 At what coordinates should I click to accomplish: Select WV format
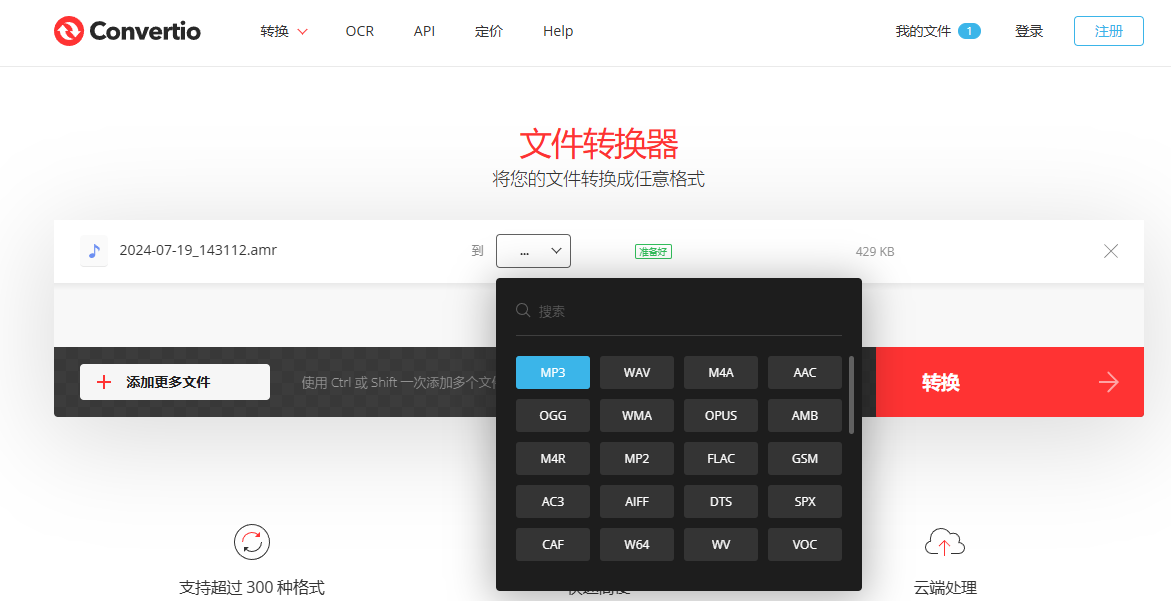pos(721,544)
